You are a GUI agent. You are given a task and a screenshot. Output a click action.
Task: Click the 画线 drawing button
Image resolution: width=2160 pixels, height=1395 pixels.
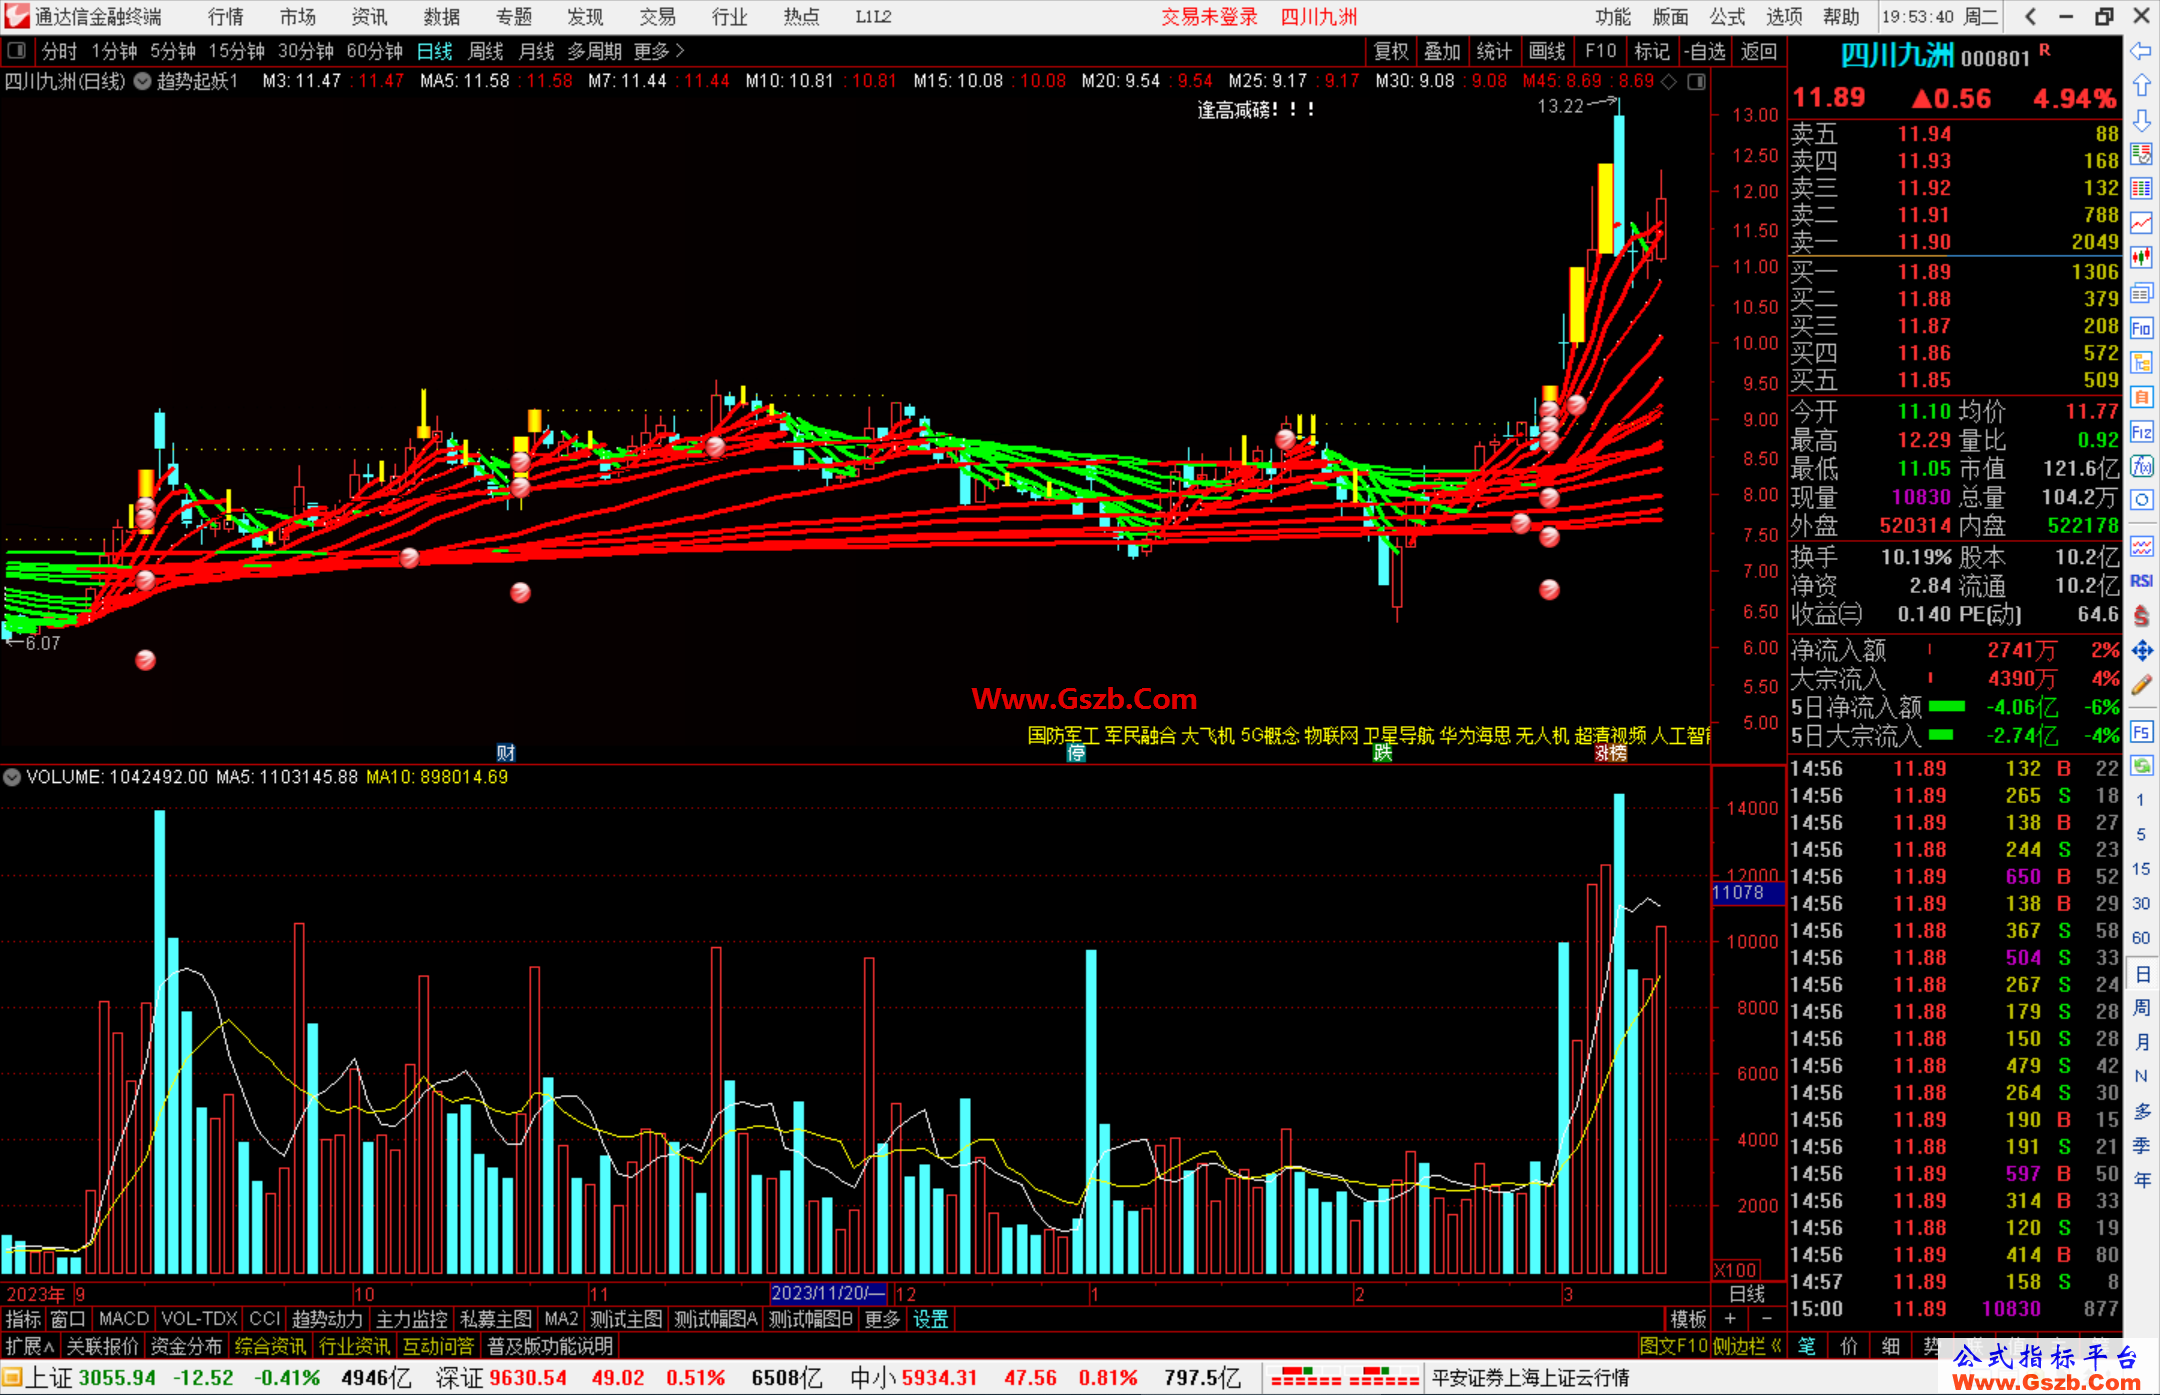1547,51
